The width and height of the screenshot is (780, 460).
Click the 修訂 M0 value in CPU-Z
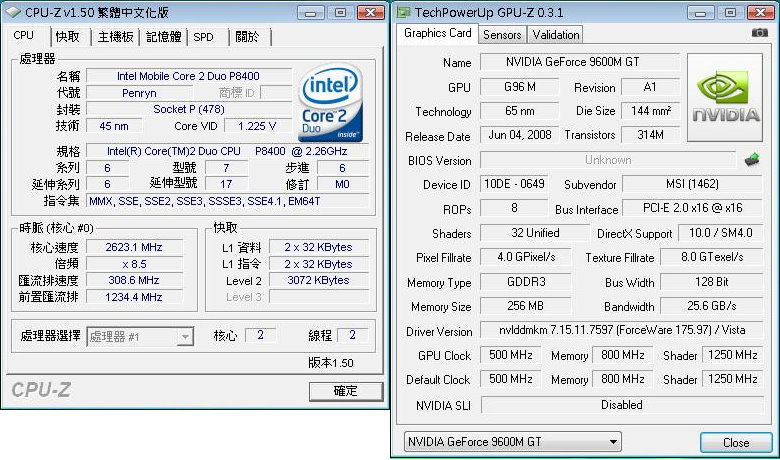(x=343, y=184)
